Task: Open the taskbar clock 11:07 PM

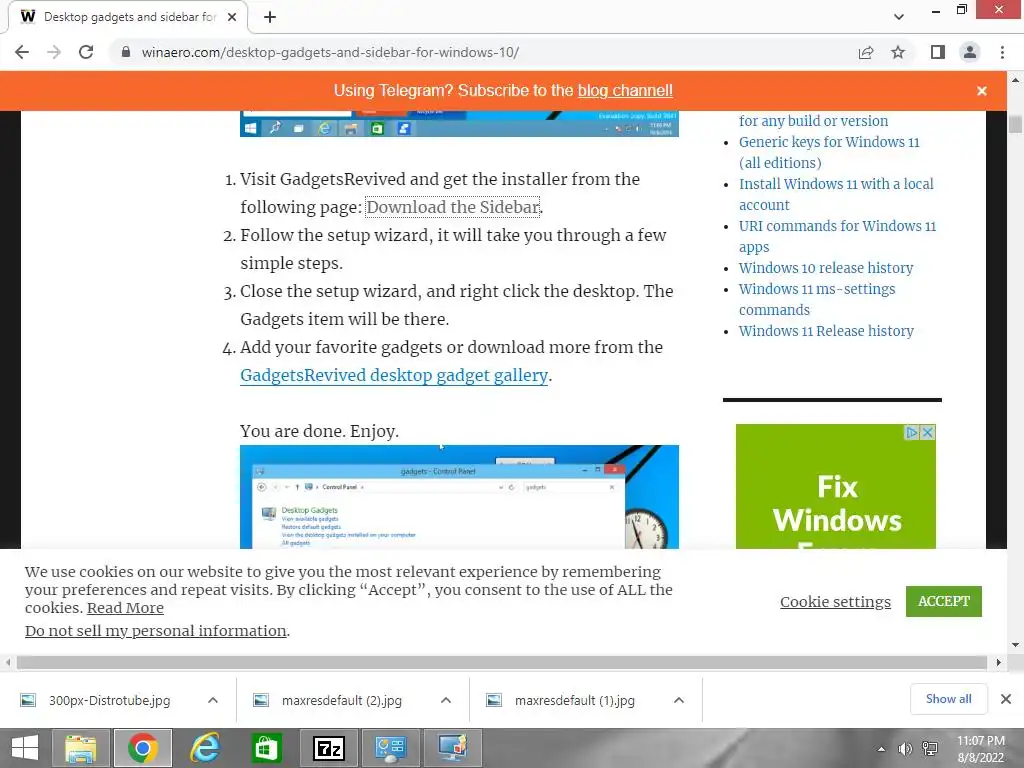Action: pyautogui.click(x=980, y=749)
